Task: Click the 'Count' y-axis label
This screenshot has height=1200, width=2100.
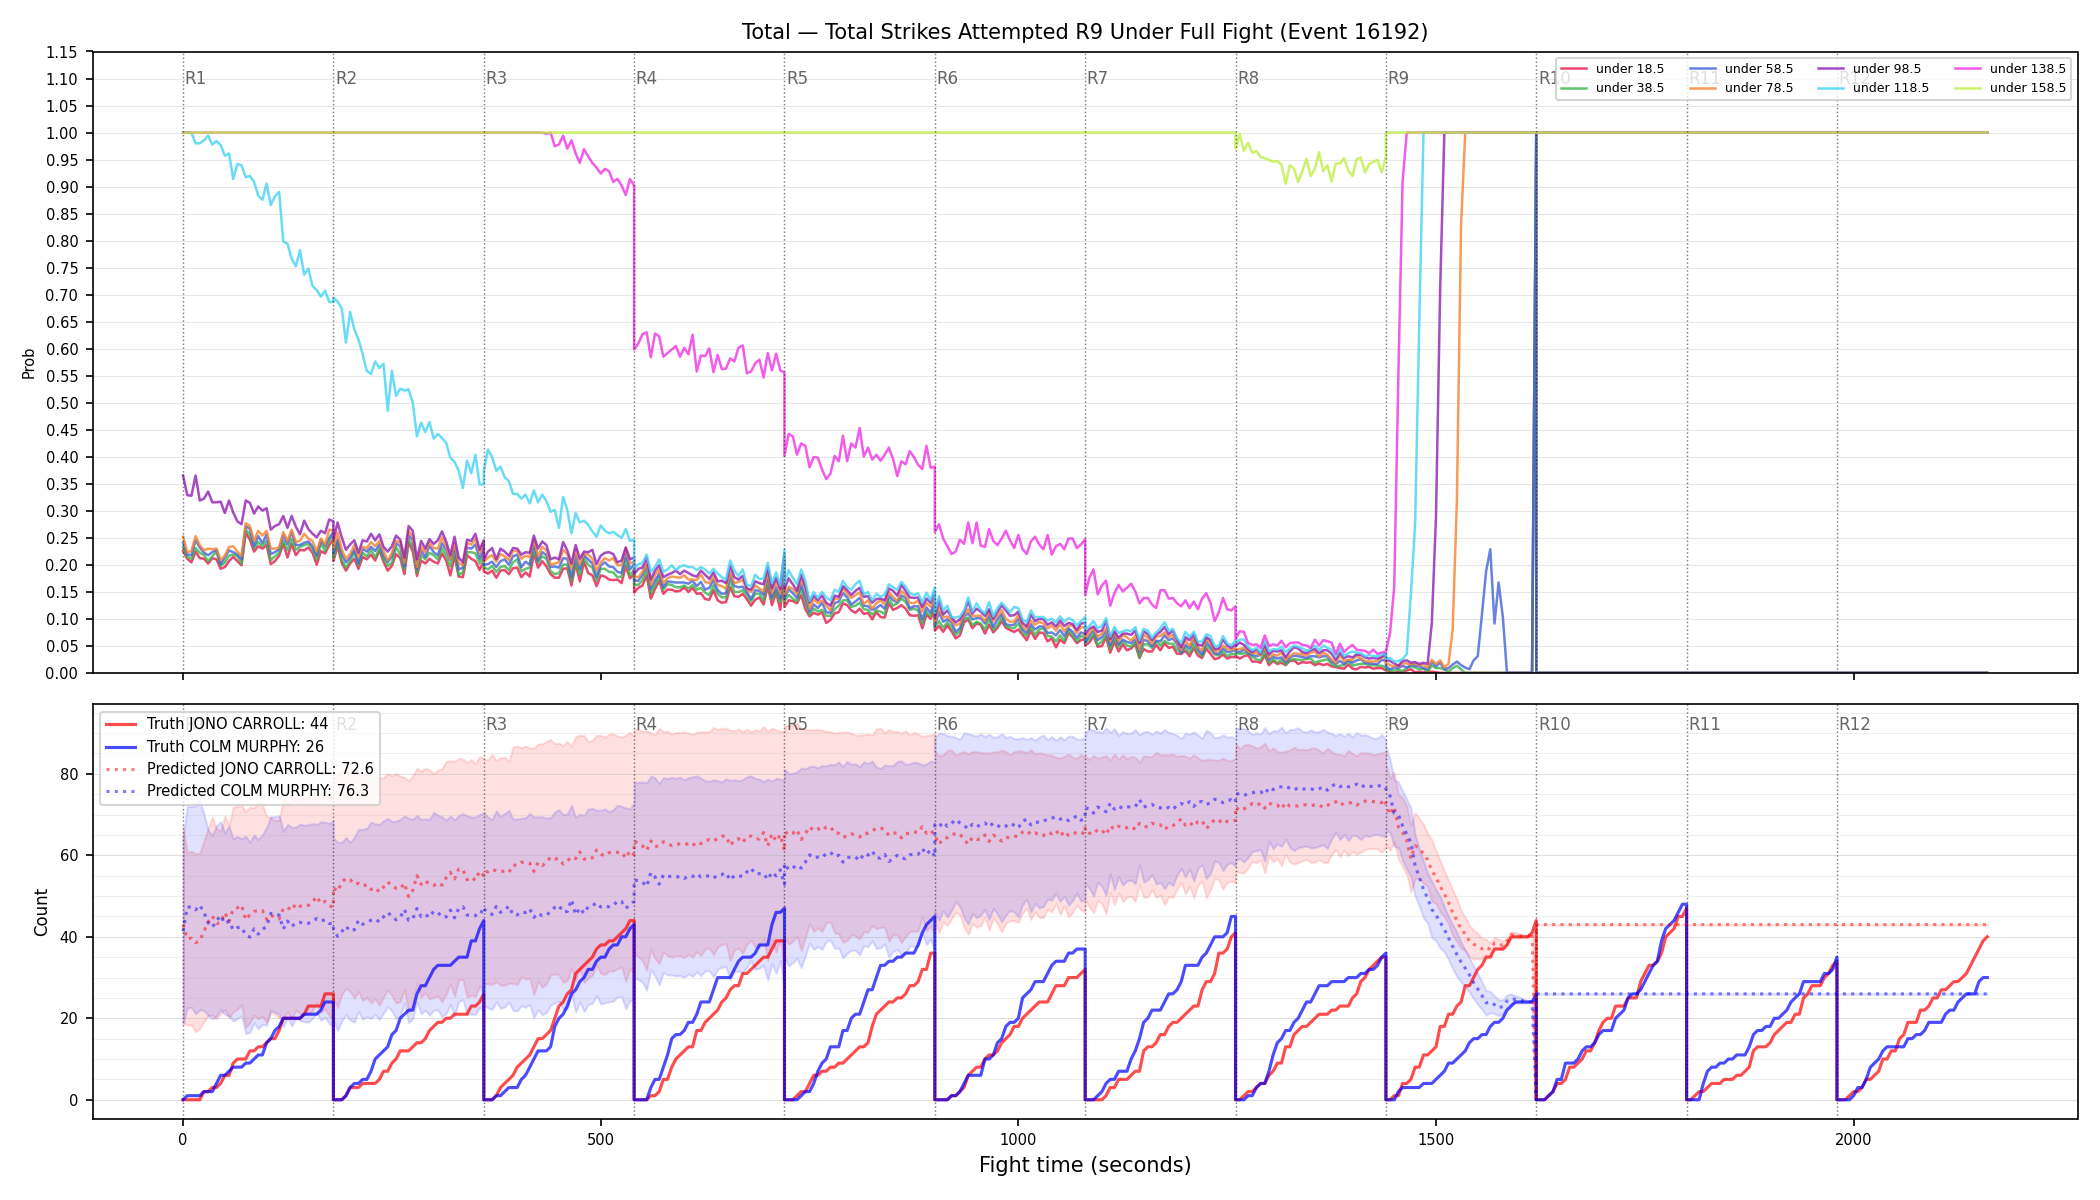Action: click(41, 912)
